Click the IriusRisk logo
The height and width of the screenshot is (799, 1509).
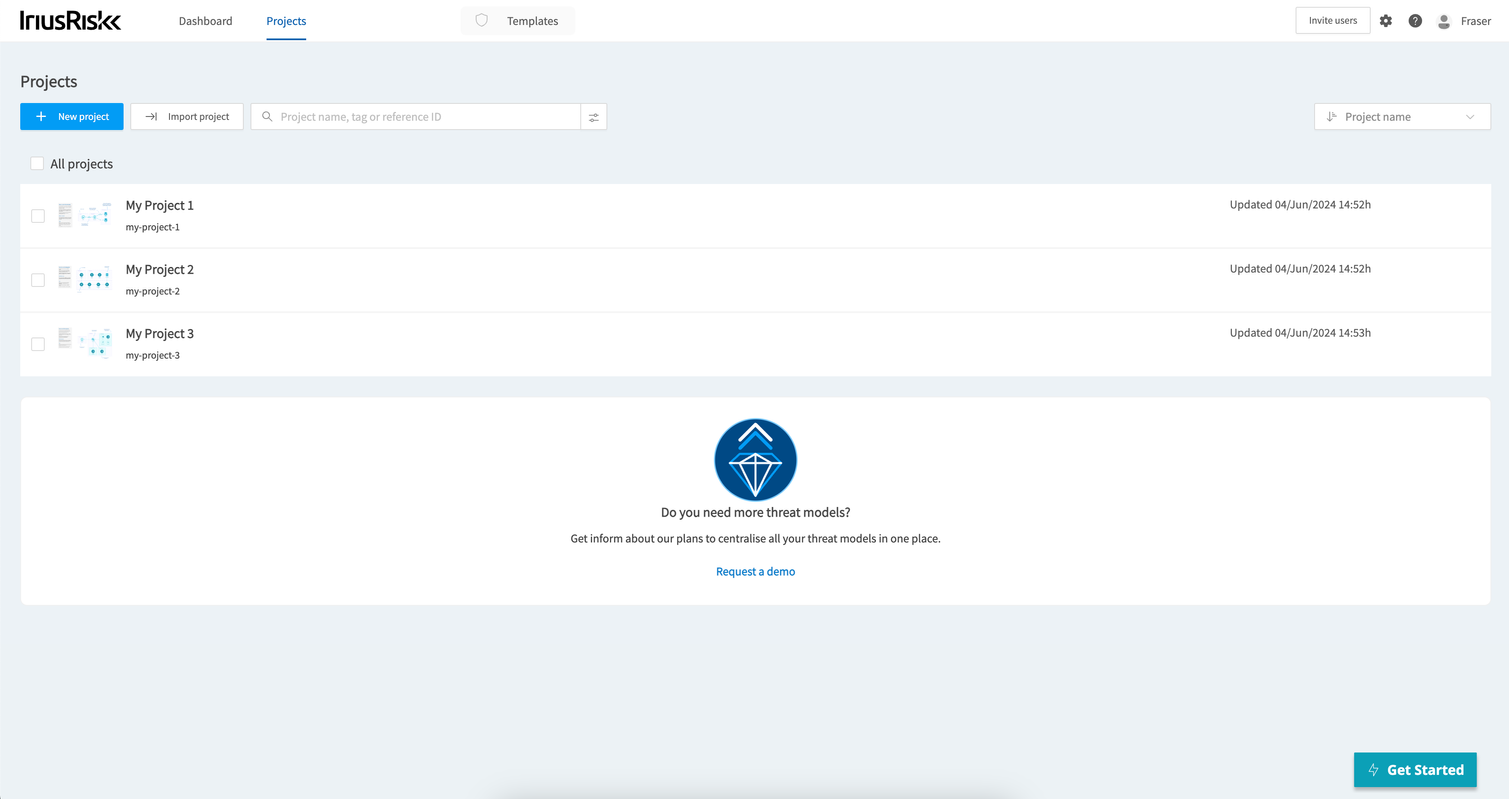[71, 20]
